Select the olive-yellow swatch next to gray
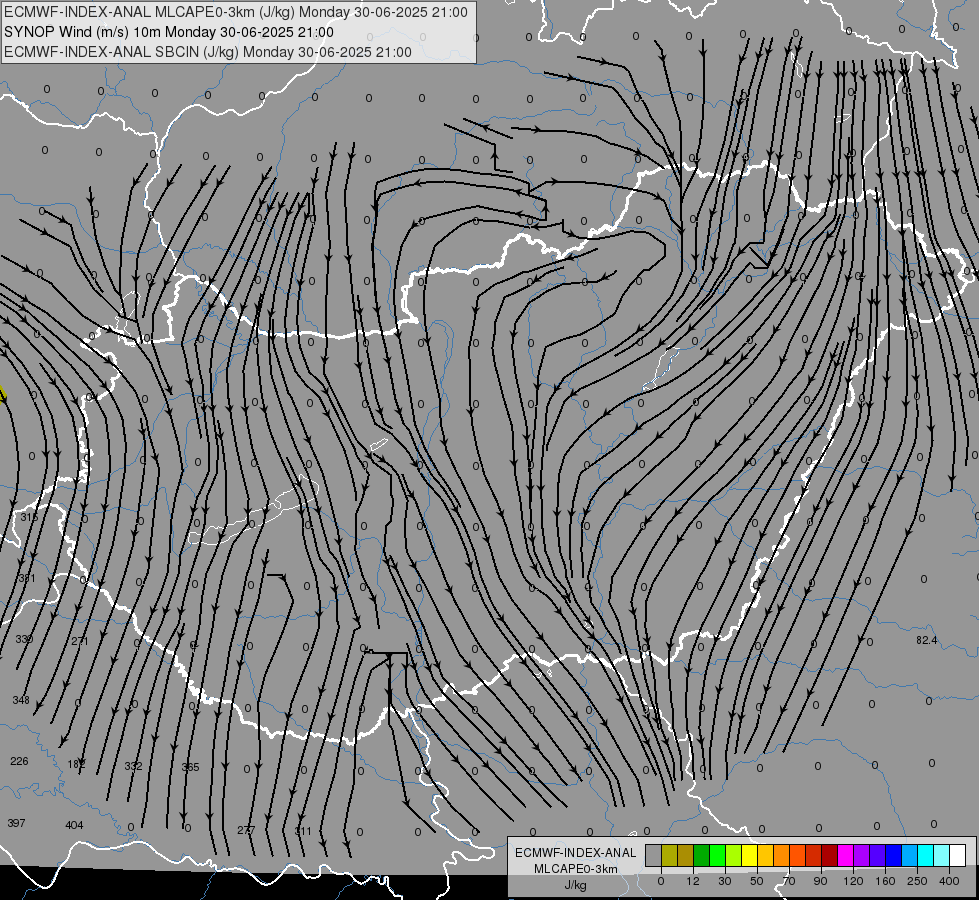Screen dimensions: 979x900 (x=669, y=856)
